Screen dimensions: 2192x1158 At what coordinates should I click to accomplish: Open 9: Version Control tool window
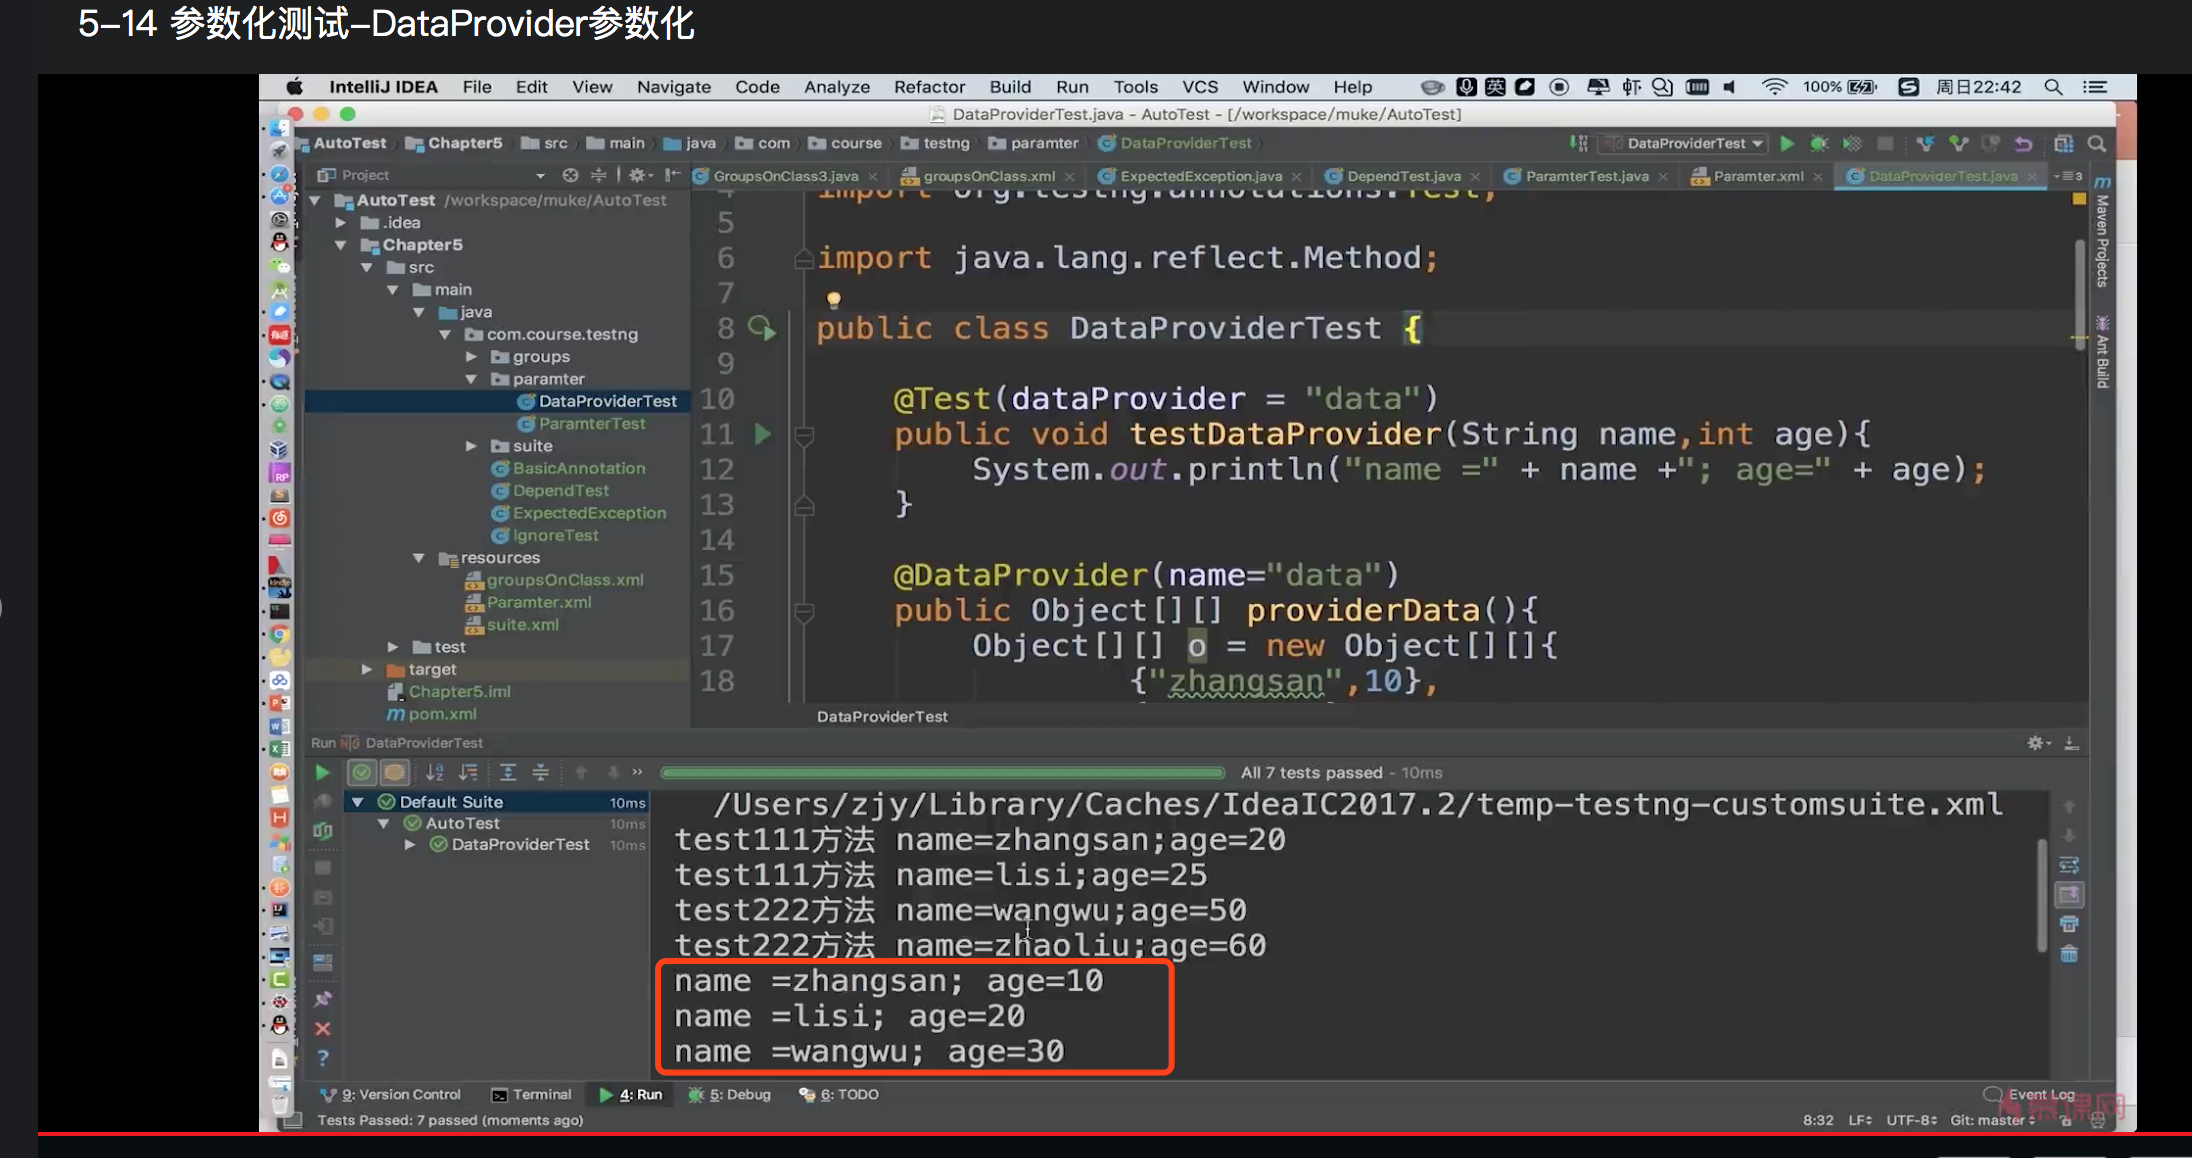391,1095
